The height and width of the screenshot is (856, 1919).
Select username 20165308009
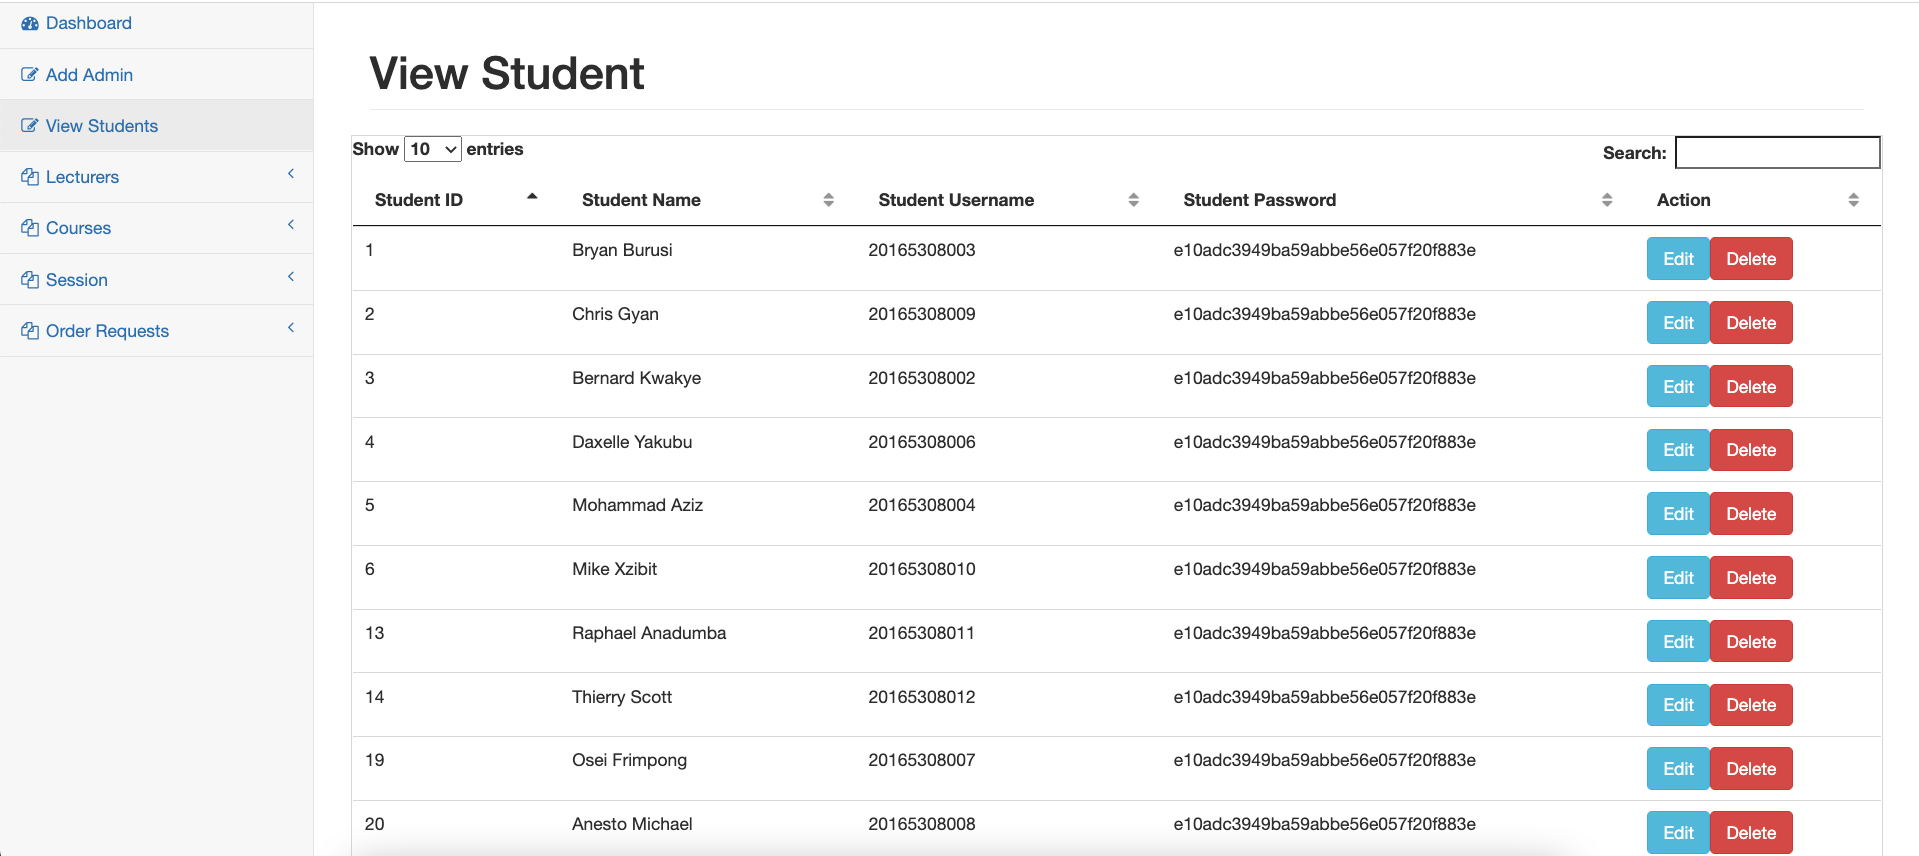[921, 314]
